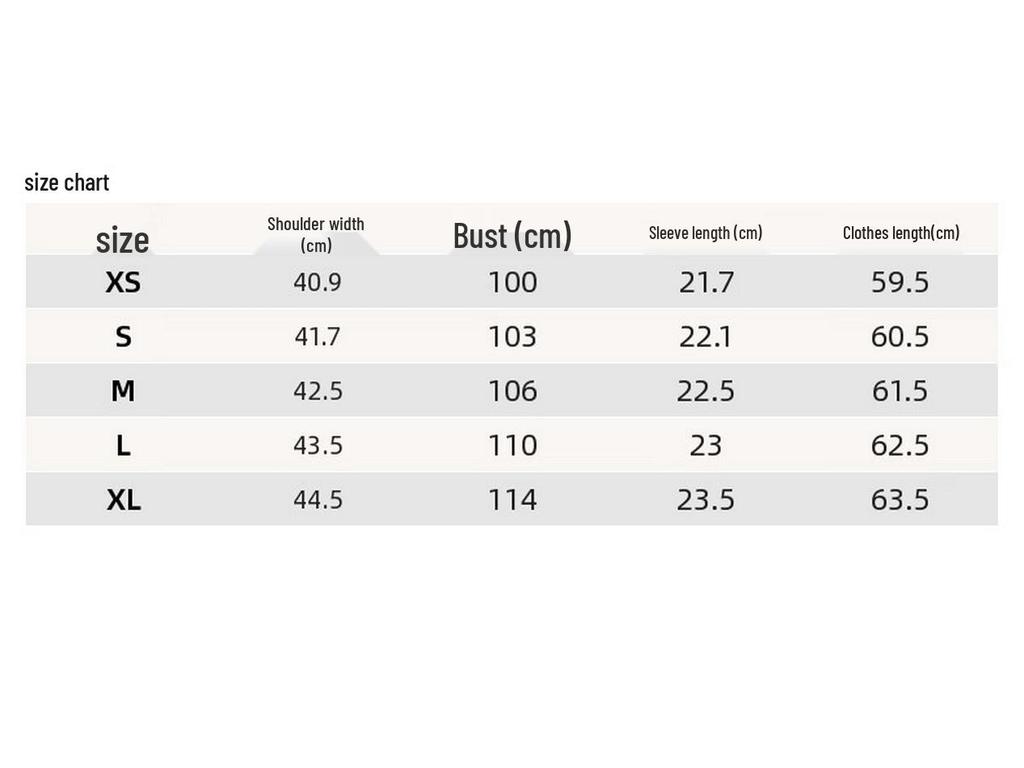Select the "size" column header

pos(122,240)
